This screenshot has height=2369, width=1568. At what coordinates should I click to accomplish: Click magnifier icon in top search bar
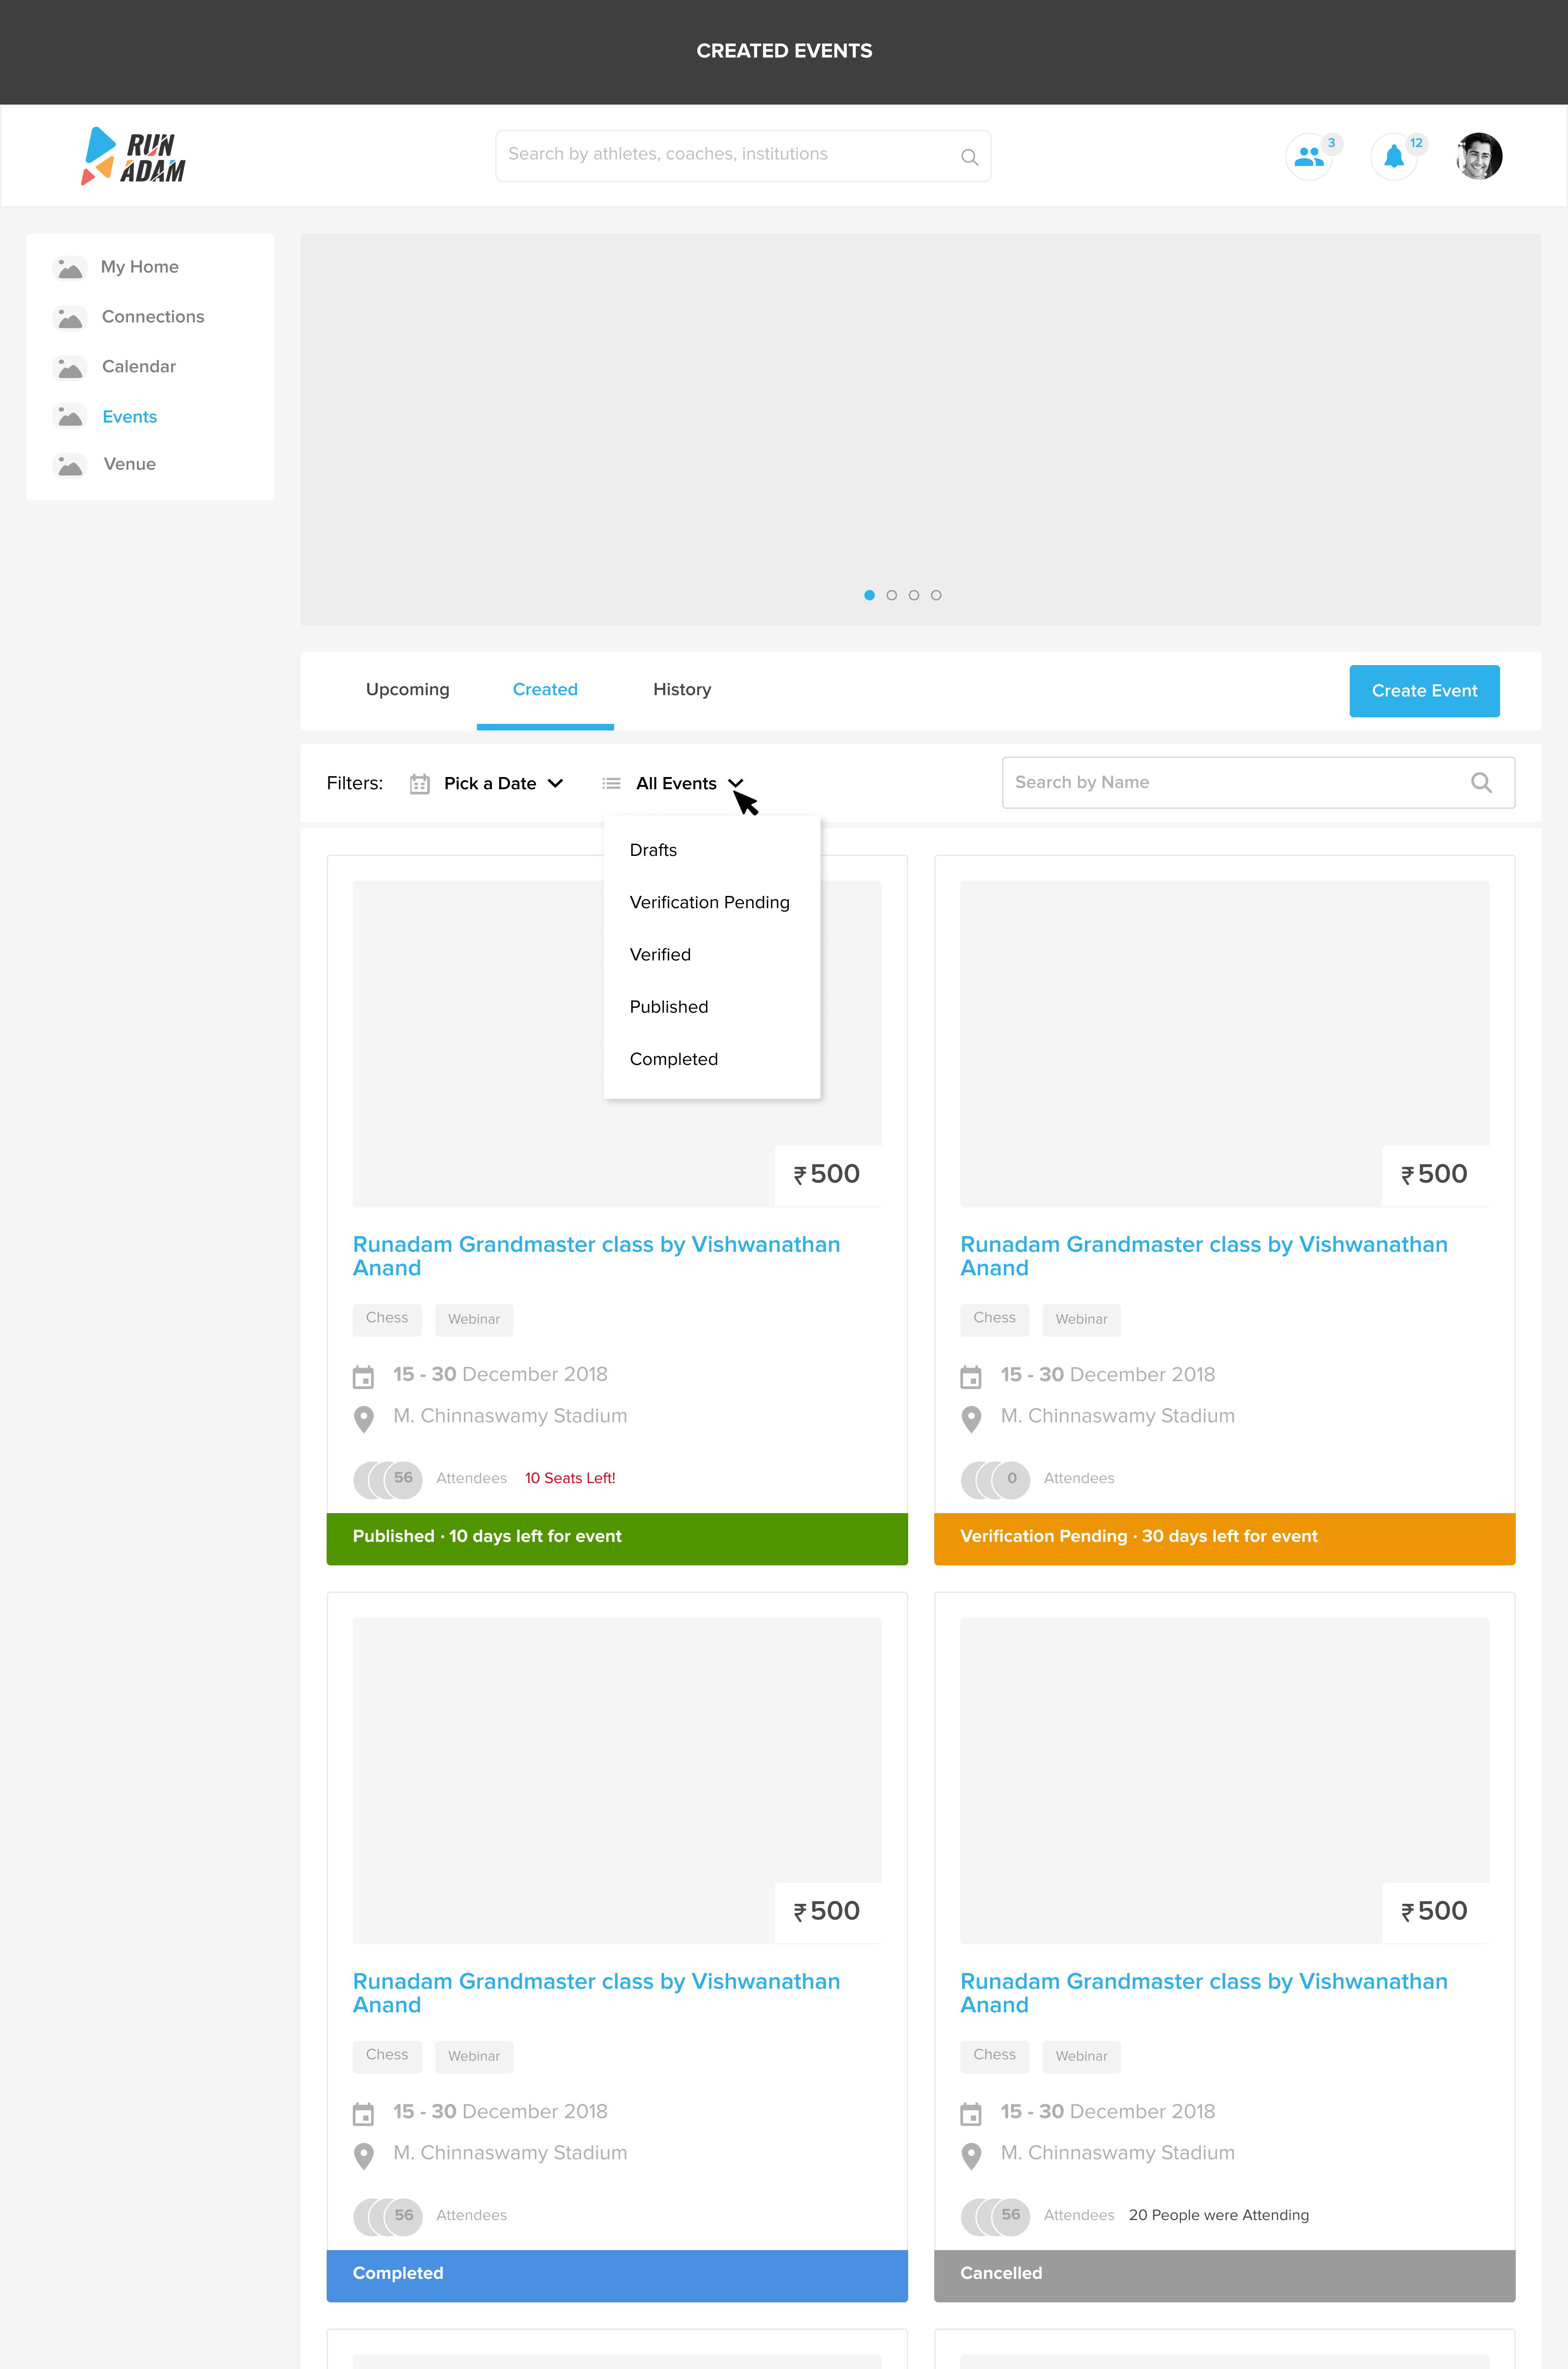pos(969,157)
